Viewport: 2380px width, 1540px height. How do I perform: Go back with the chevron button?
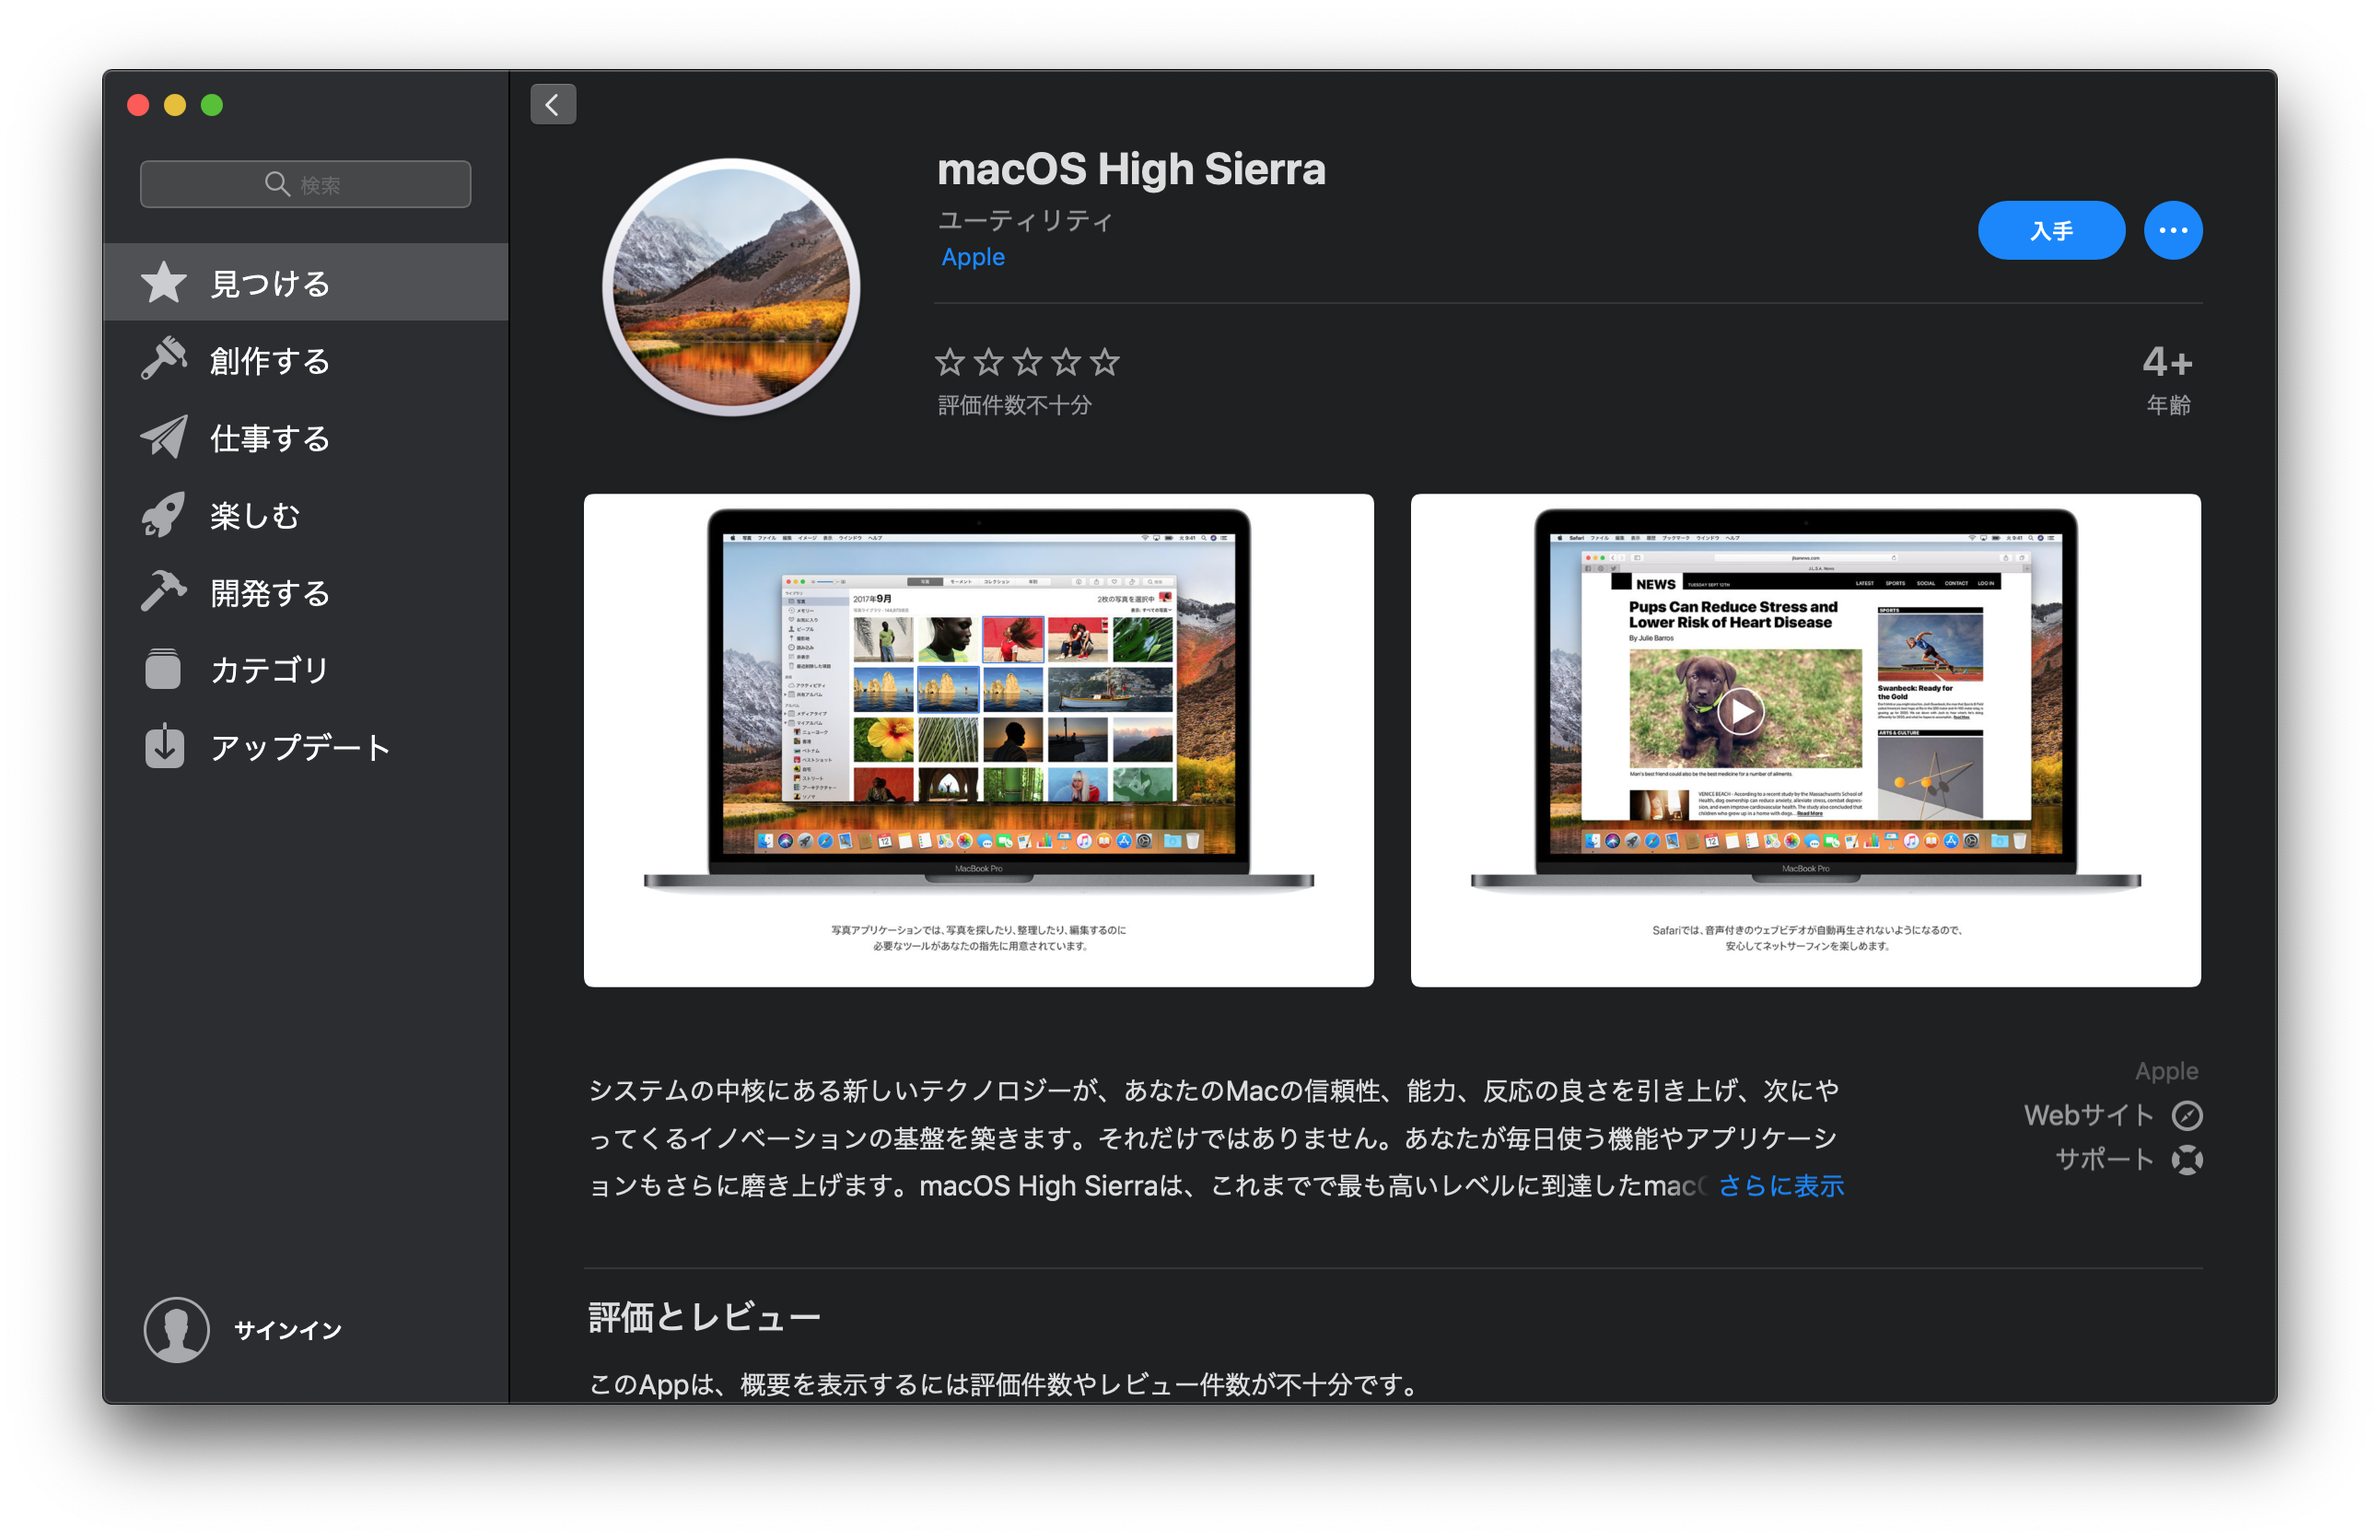(553, 104)
